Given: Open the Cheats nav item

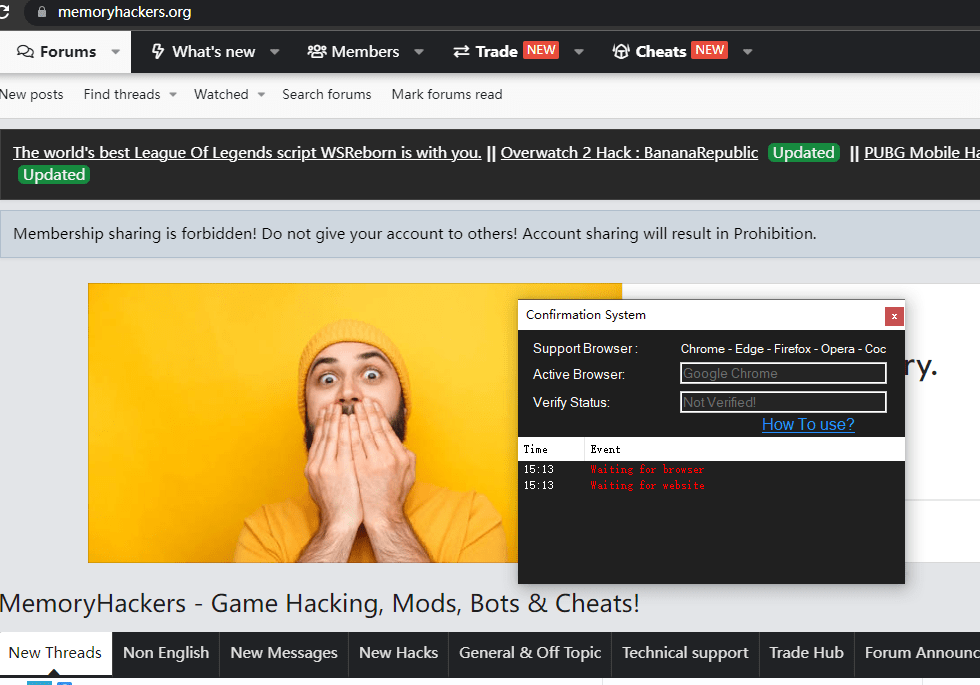Looking at the screenshot, I should (661, 51).
